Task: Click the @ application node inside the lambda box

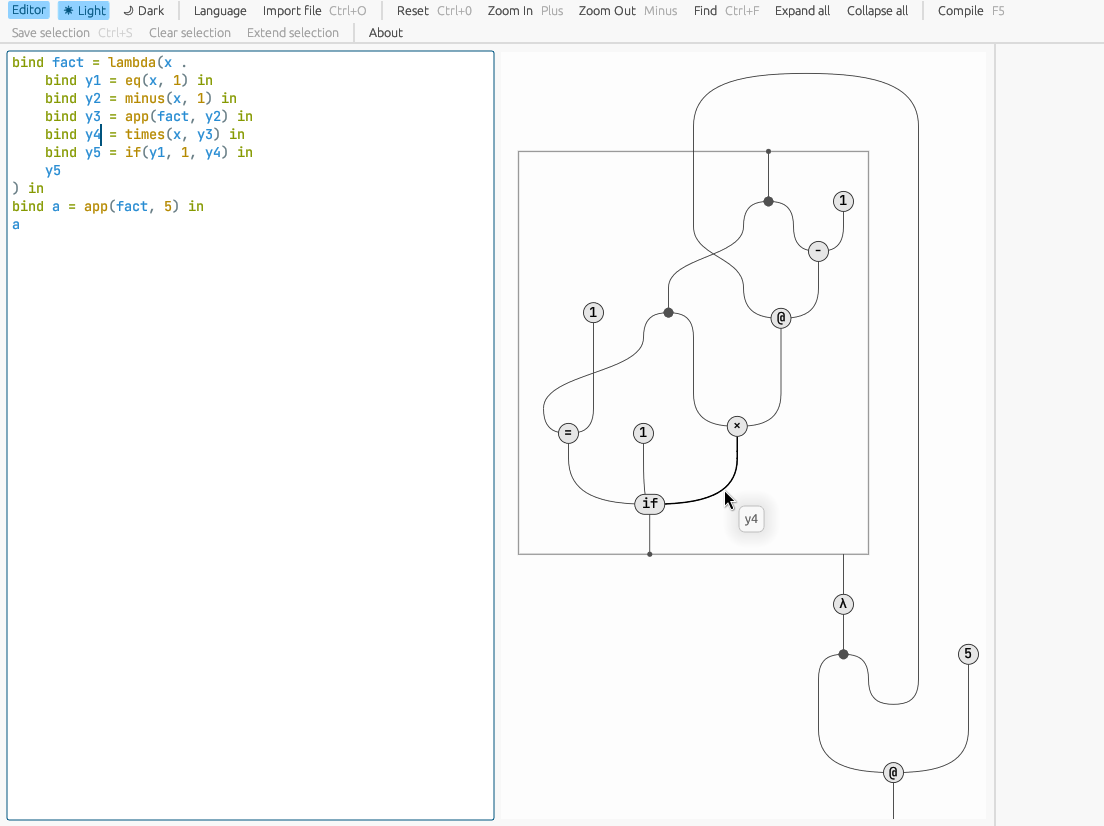Action: (x=781, y=317)
